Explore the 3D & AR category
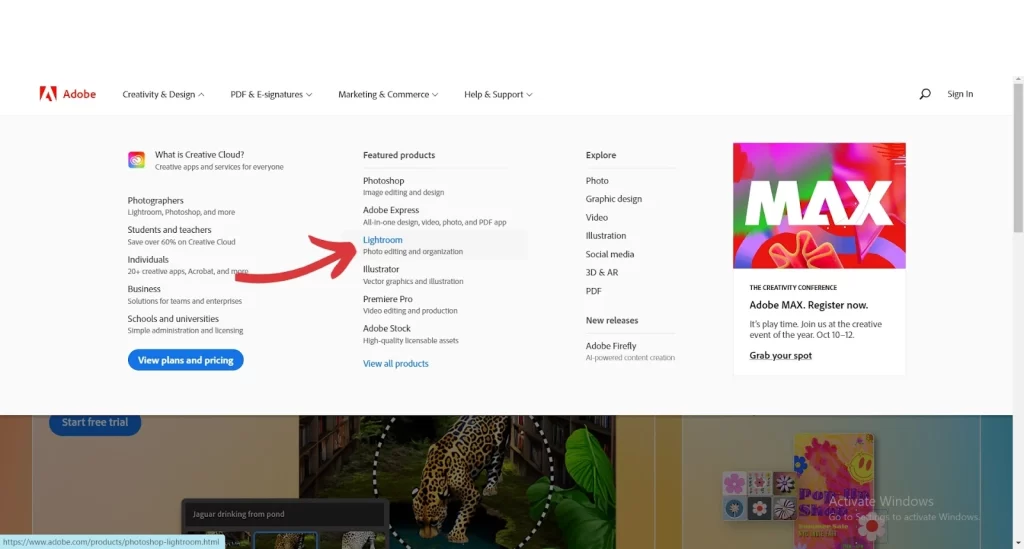Image resolution: width=1024 pixels, height=549 pixels. coord(602,272)
